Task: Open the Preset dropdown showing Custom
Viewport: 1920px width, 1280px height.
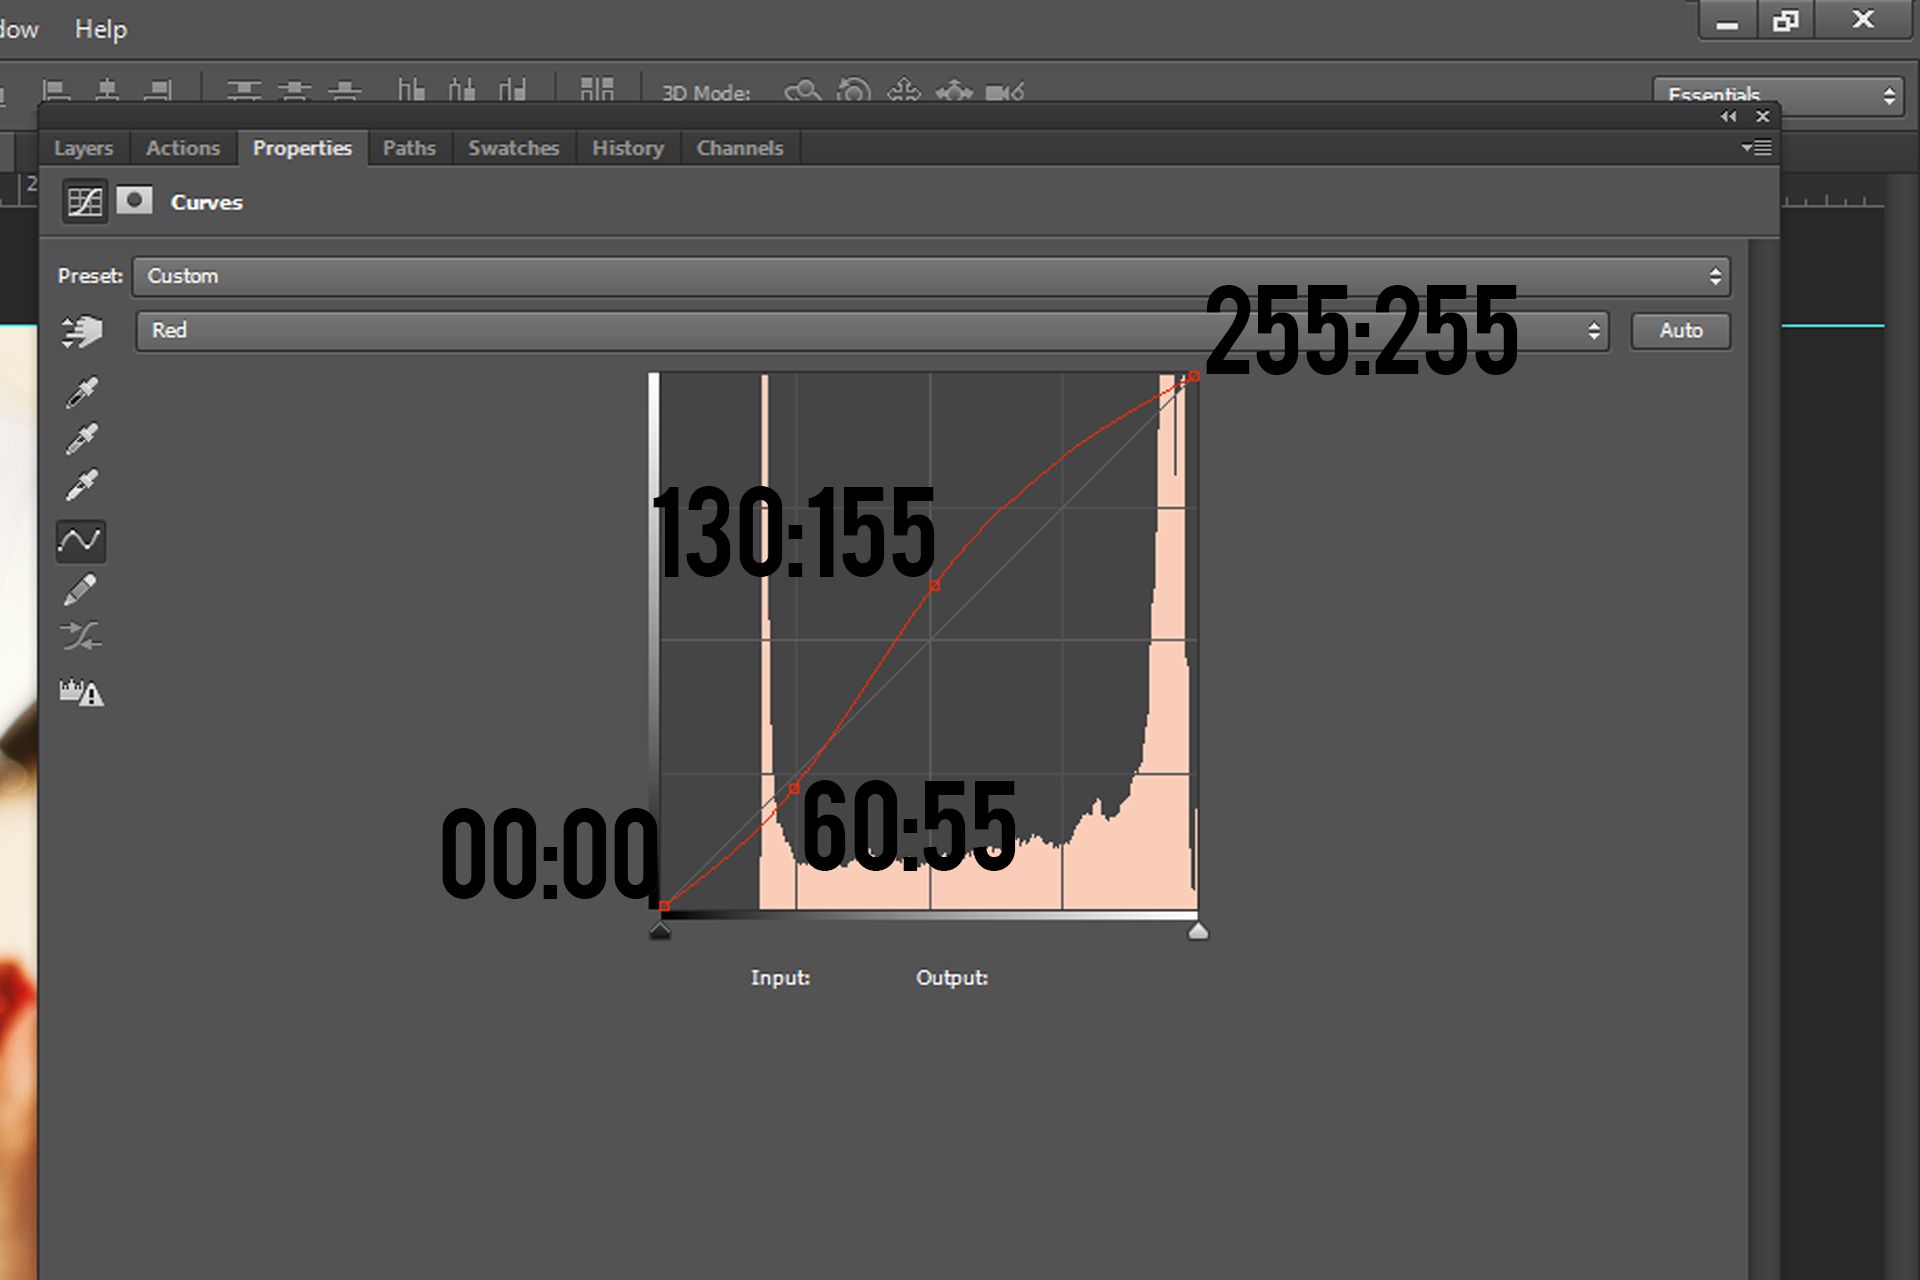Action: coord(930,276)
